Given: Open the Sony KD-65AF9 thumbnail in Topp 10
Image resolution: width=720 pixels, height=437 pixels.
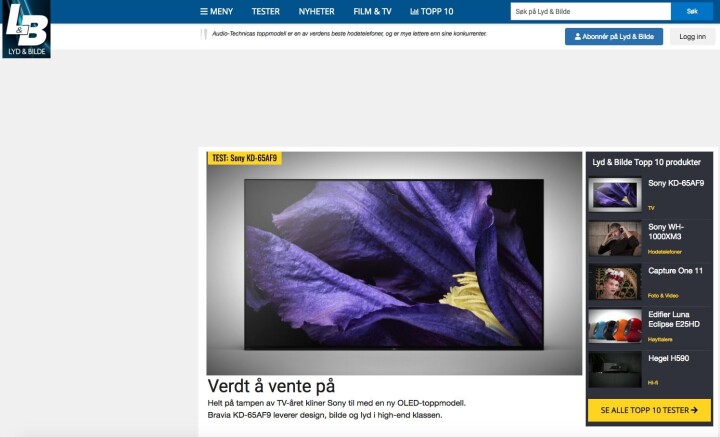Looking at the screenshot, I should [615, 194].
